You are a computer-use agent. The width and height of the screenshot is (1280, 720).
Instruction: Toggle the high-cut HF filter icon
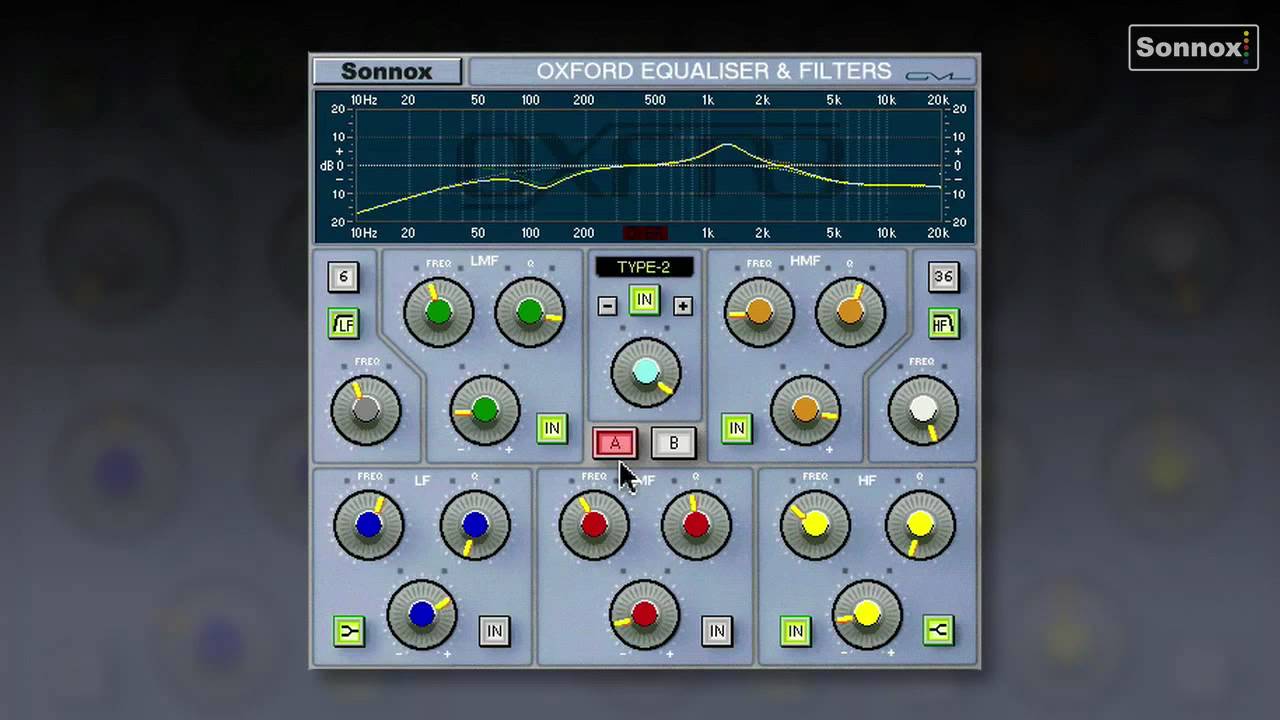tap(943, 323)
